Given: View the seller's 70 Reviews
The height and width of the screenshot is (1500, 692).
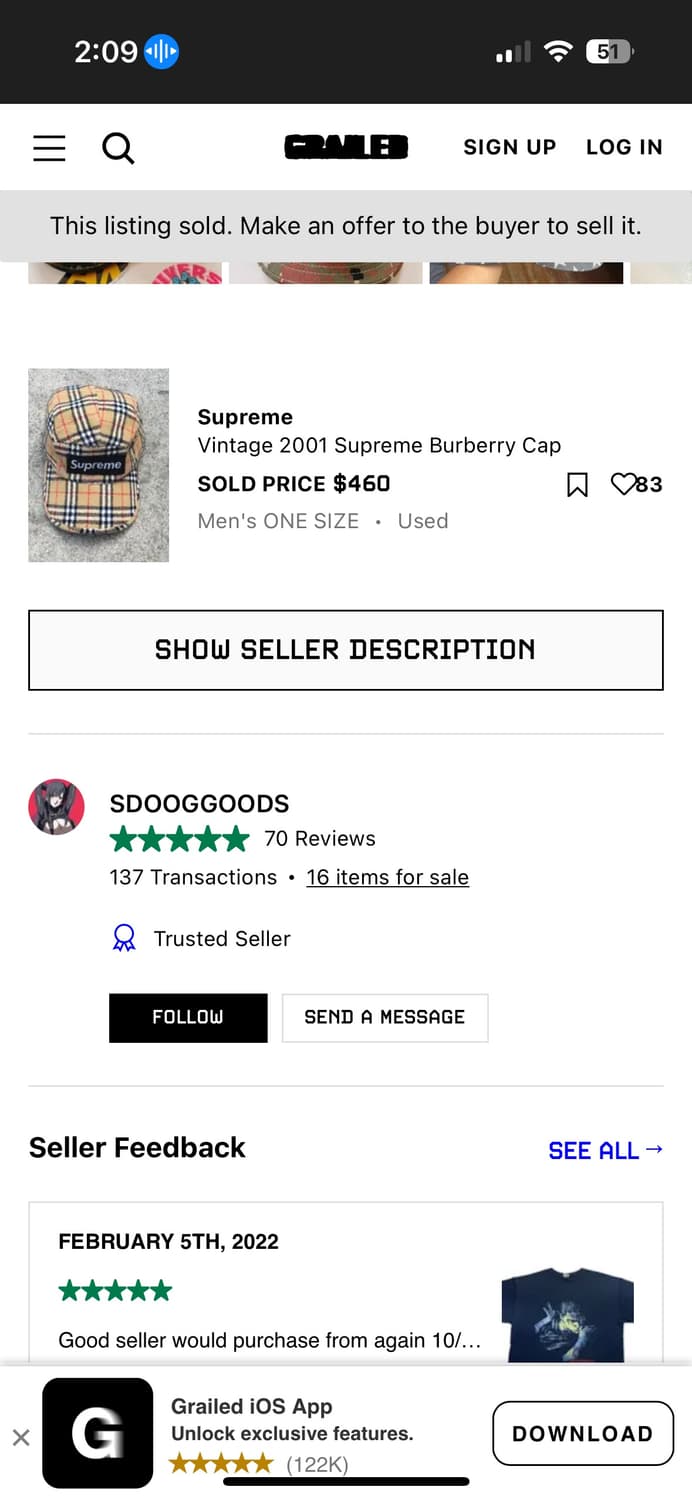Looking at the screenshot, I should coord(320,838).
